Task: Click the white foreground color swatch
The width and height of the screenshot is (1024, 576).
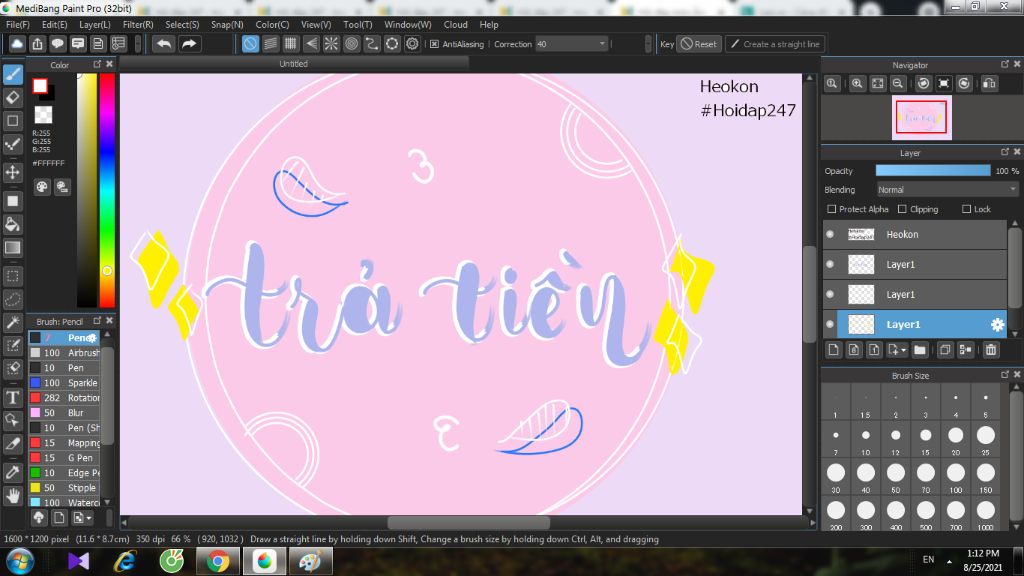Action: pyautogui.click(x=40, y=86)
